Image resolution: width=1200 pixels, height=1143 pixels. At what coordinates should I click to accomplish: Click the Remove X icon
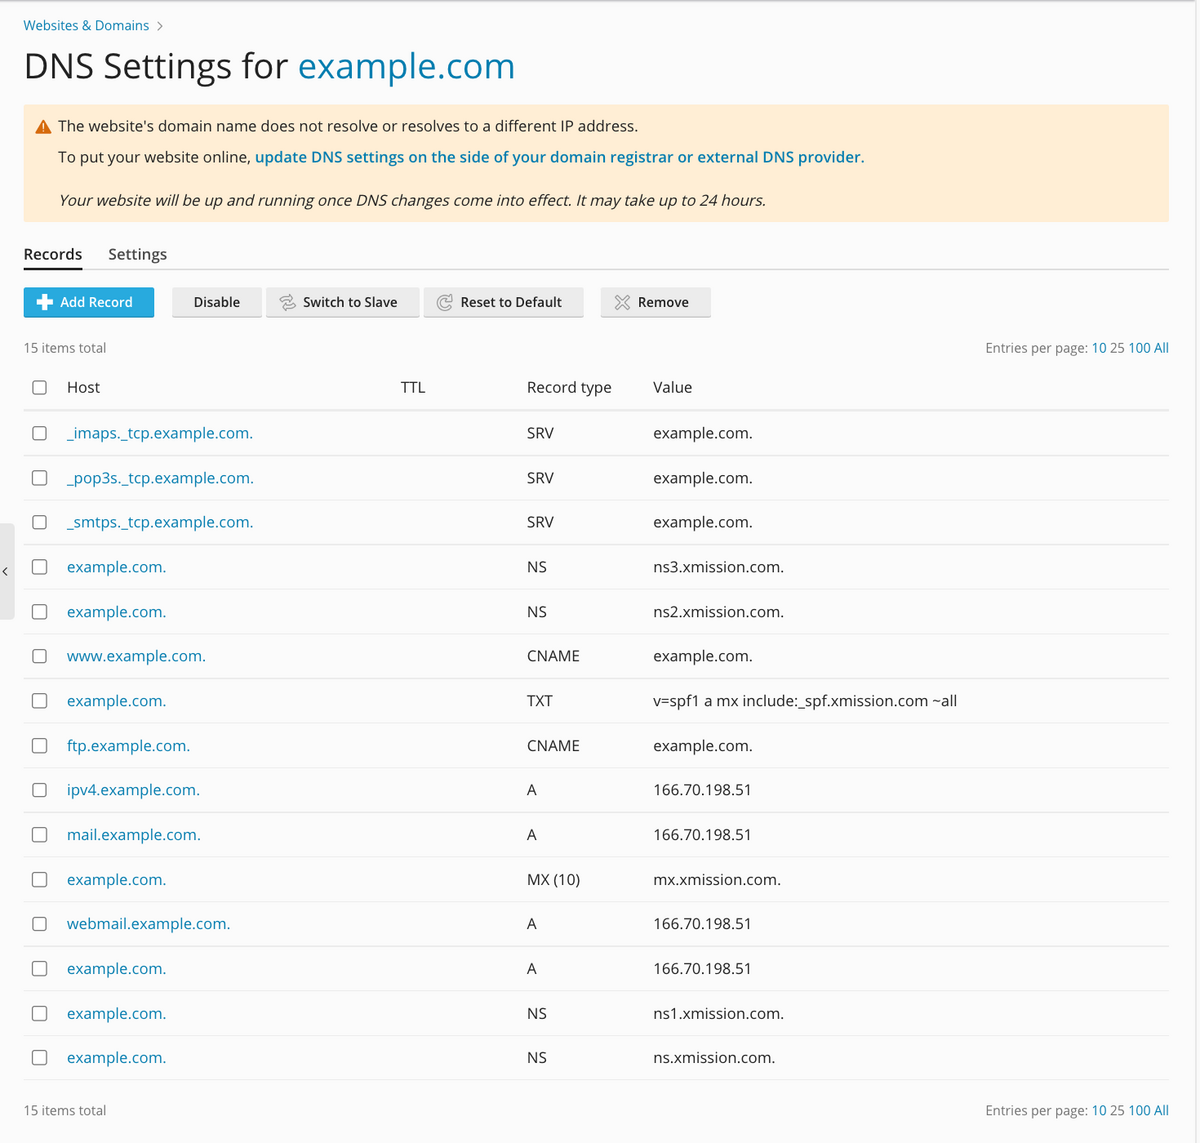pyautogui.click(x=622, y=302)
